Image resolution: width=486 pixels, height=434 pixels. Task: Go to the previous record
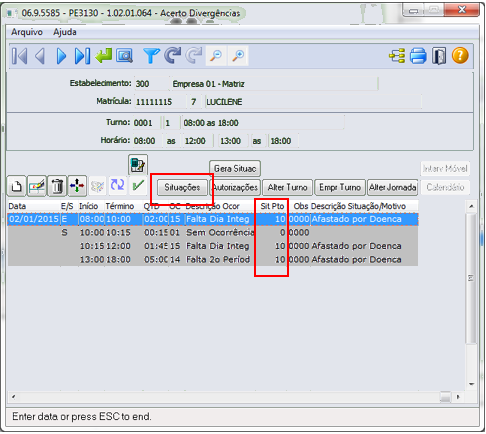pos(40,56)
